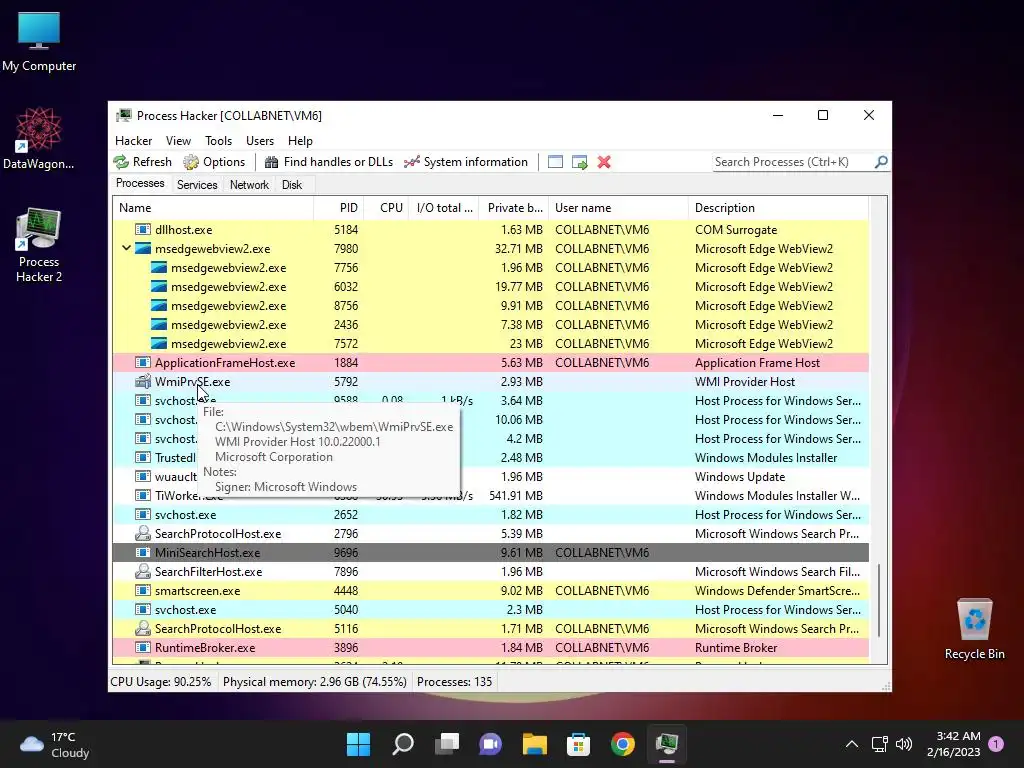Open the Tools menu
The height and width of the screenshot is (768, 1024).
(218, 141)
